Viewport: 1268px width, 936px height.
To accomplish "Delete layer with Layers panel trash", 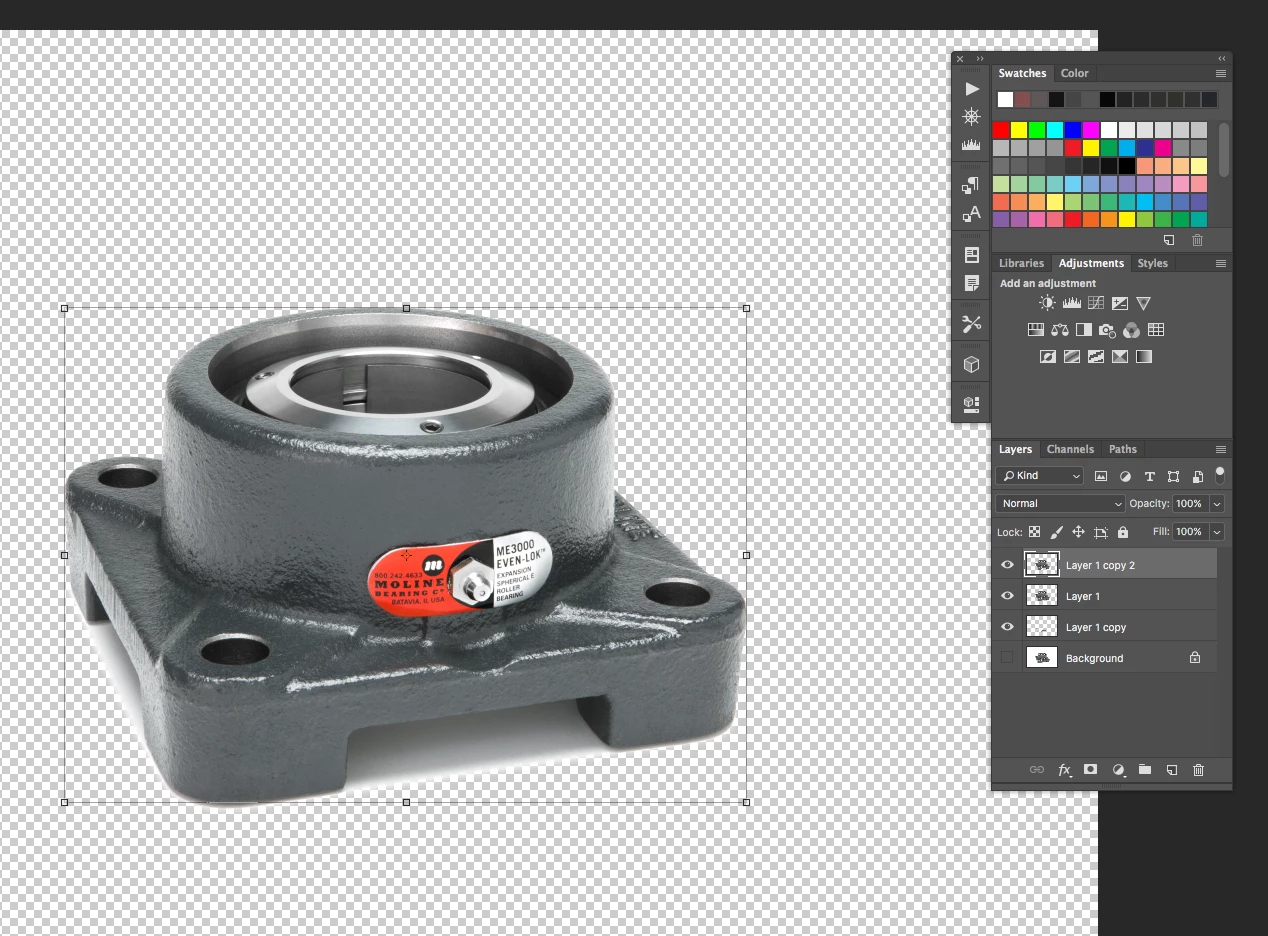I will 1198,770.
